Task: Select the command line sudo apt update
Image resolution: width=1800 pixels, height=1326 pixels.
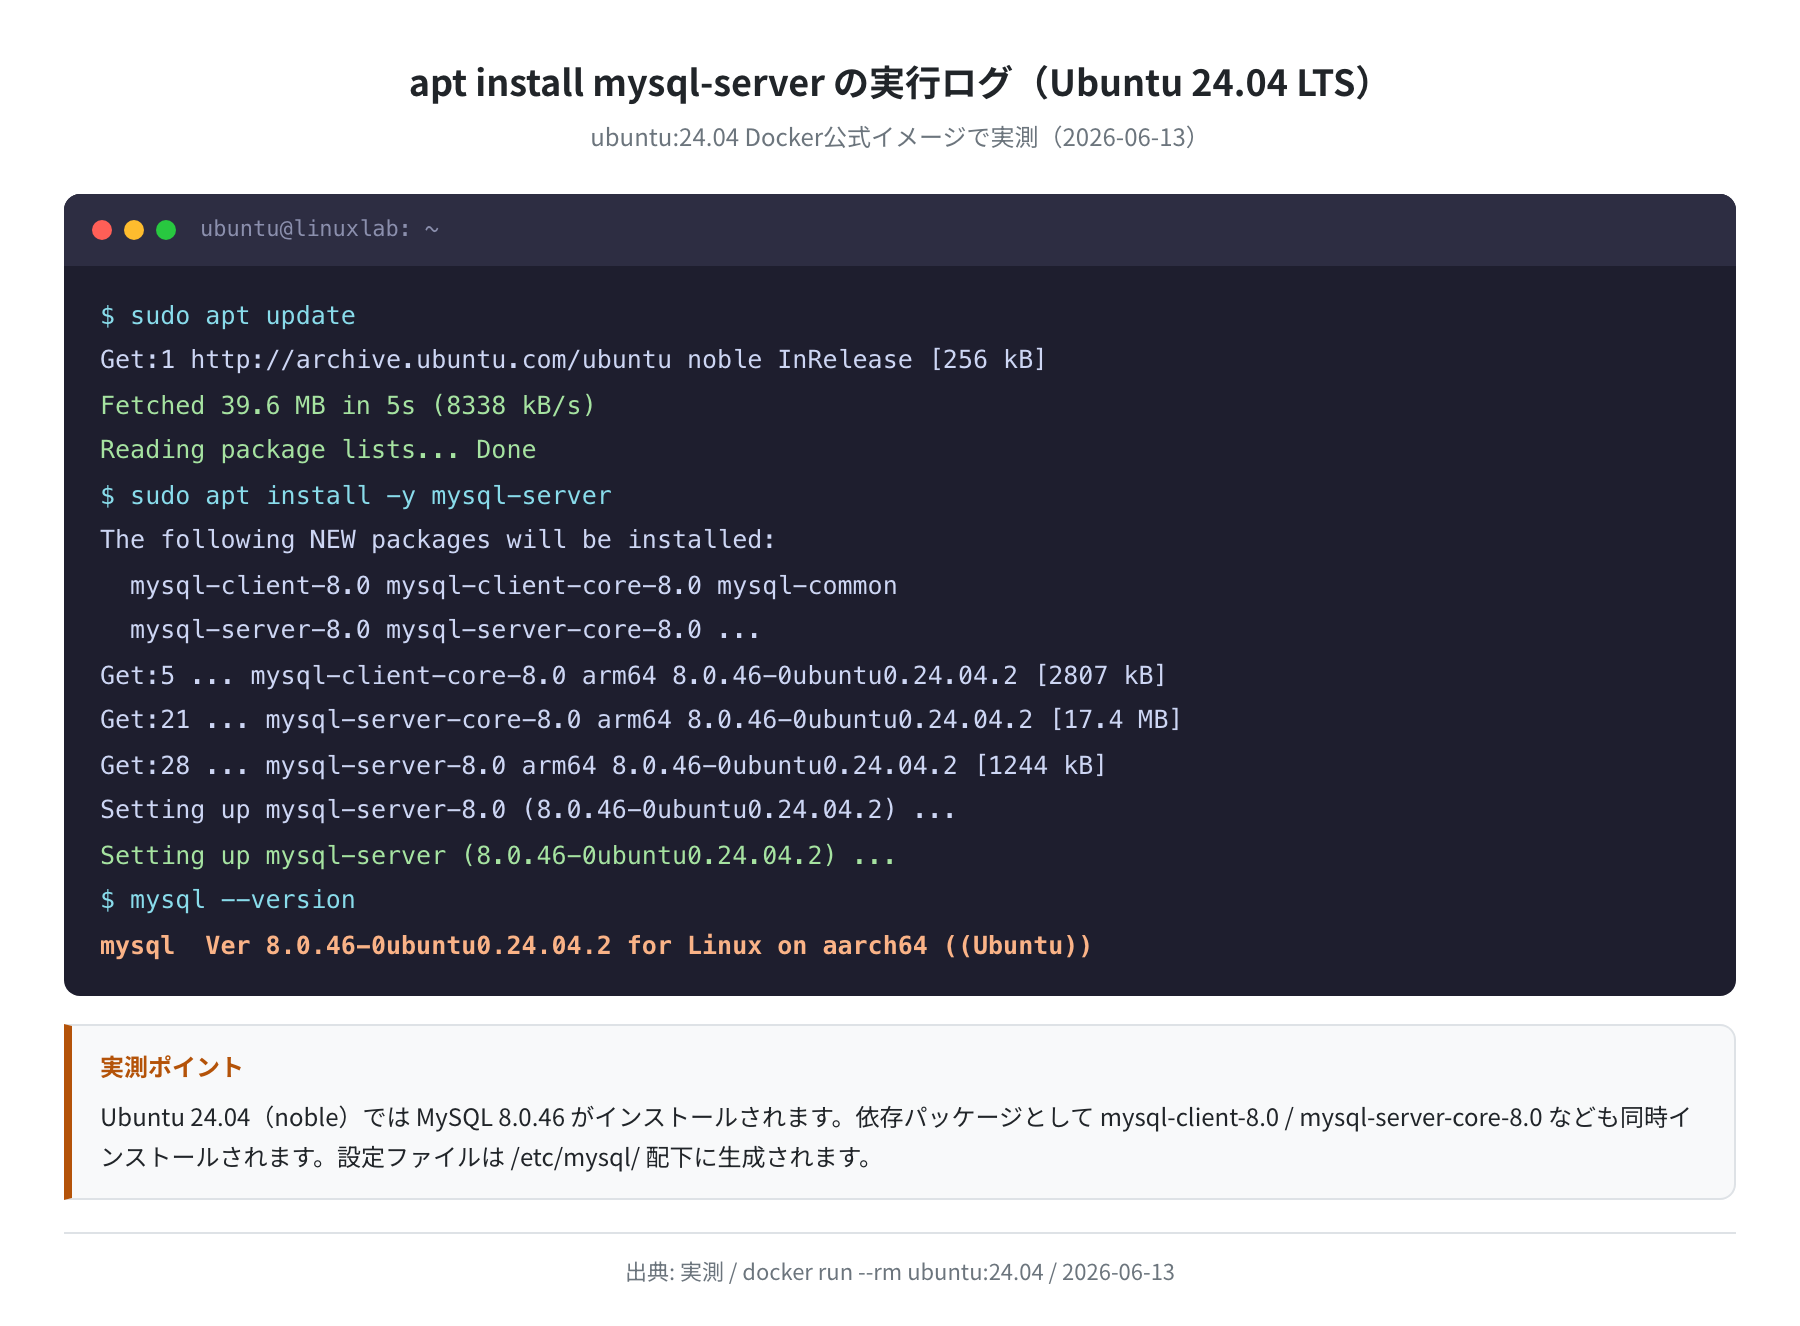Action: coord(228,316)
